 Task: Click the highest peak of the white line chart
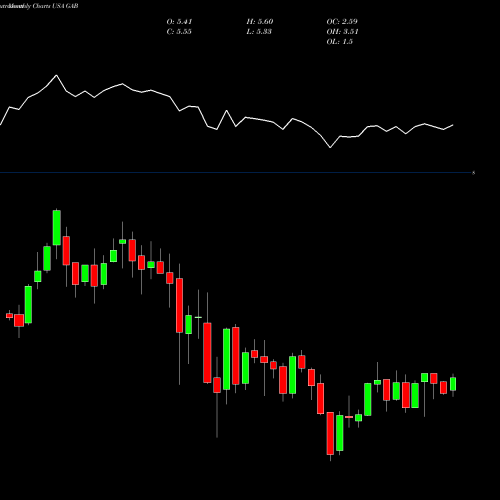(x=56, y=75)
